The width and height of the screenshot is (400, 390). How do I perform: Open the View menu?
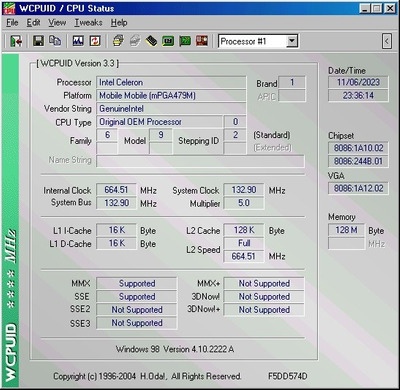pyautogui.click(x=57, y=23)
